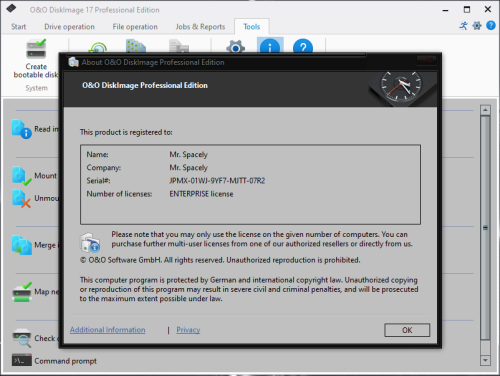
Task: Click the running man express icon top right
Action: click(x=464, y=26)
